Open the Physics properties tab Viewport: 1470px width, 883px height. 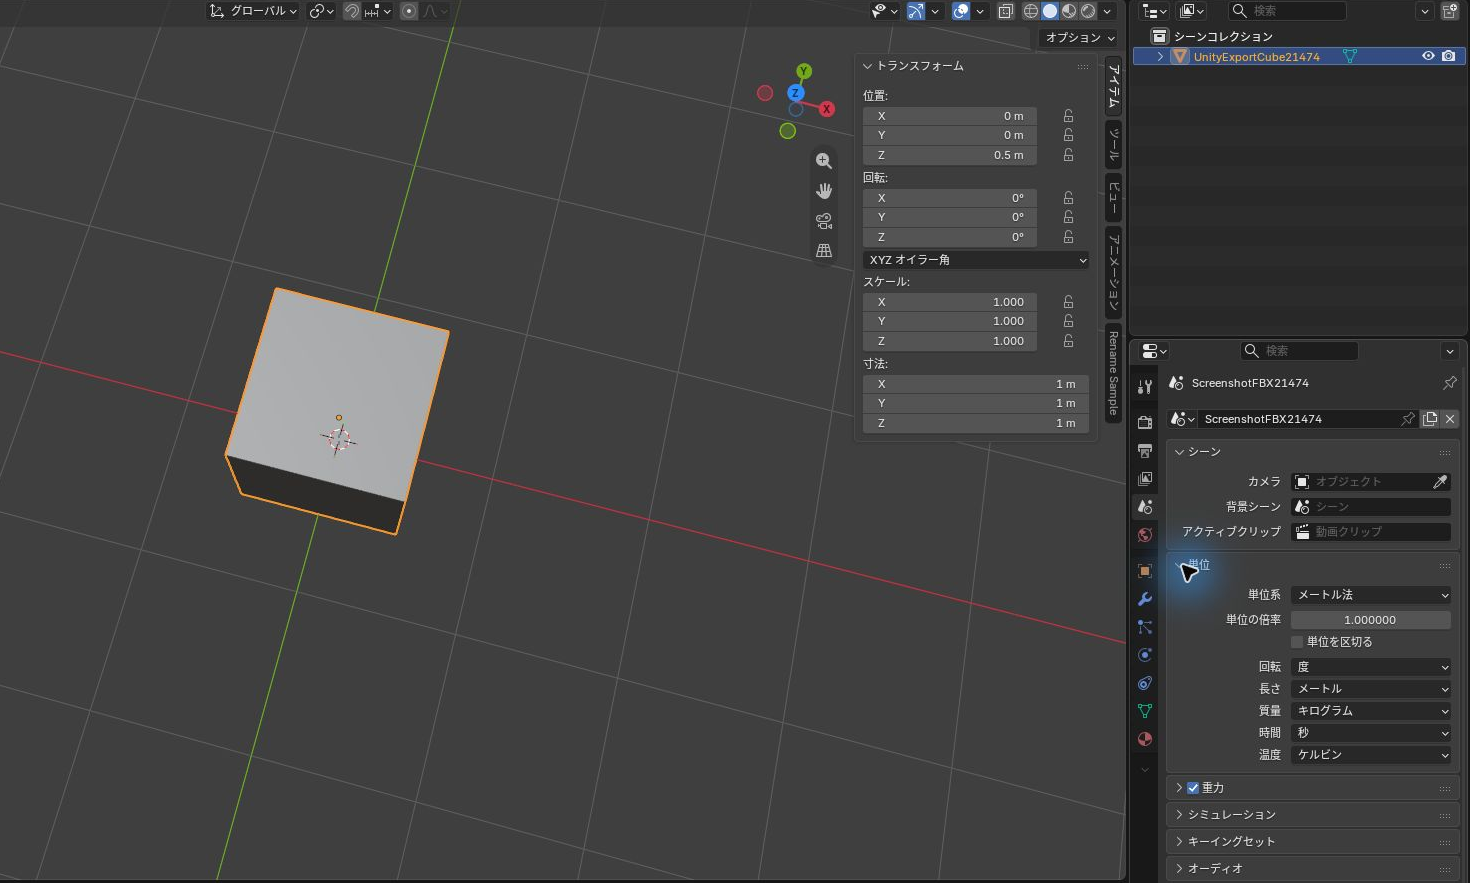point(1145,655)
